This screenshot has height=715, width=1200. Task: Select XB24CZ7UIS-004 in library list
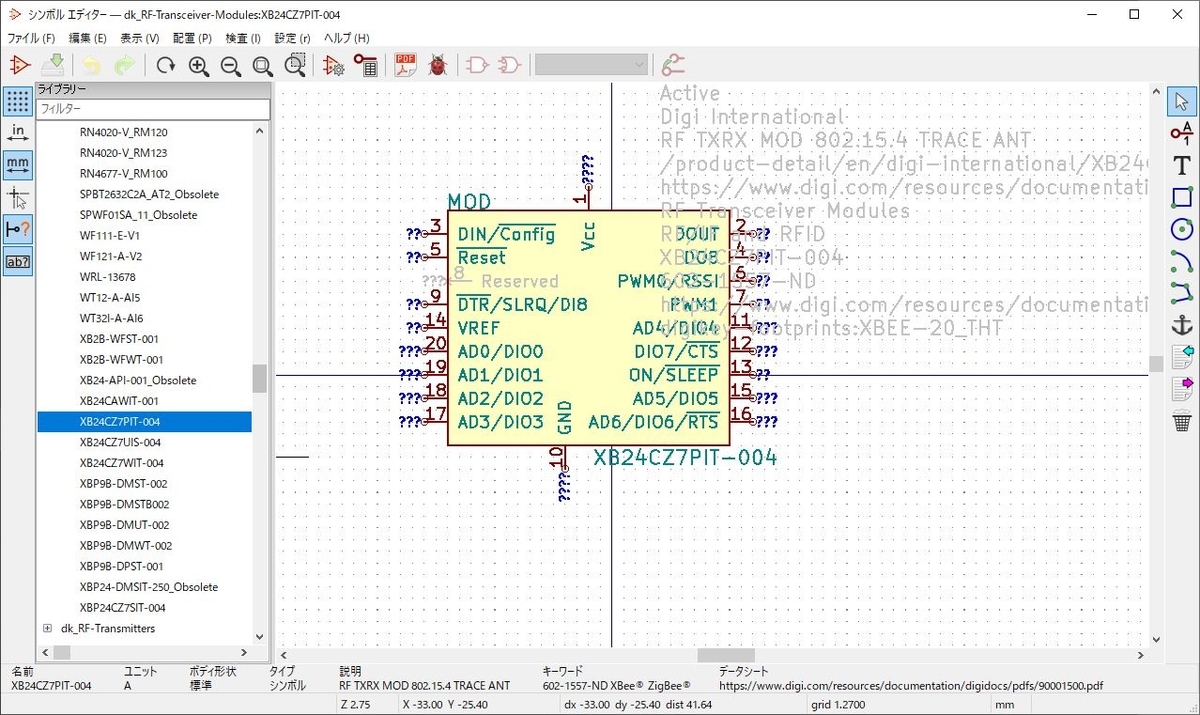[x=120, y=442]
